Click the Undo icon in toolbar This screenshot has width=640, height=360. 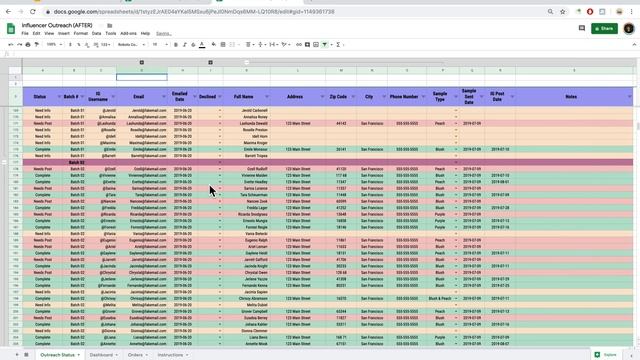click(11, 44)
